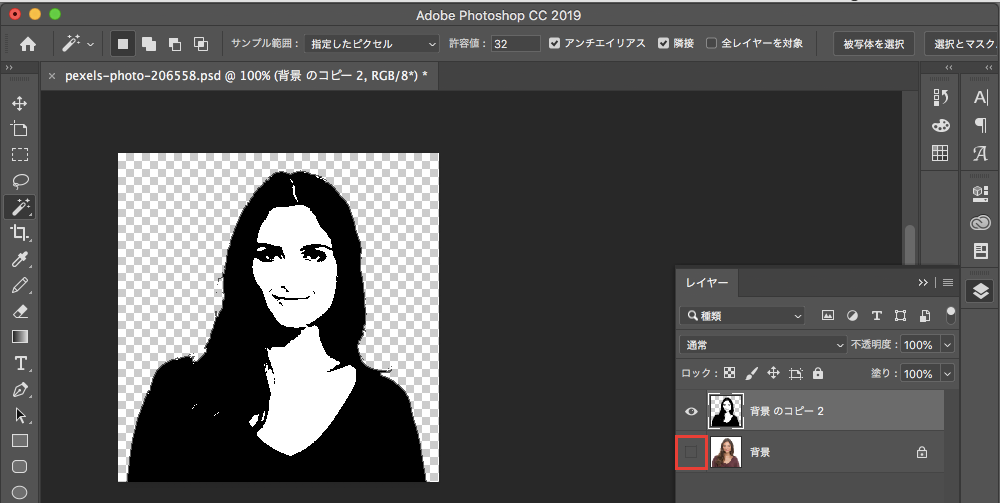
Task: Open the サンプル範囲 dropdown
Action: [371, 44]
